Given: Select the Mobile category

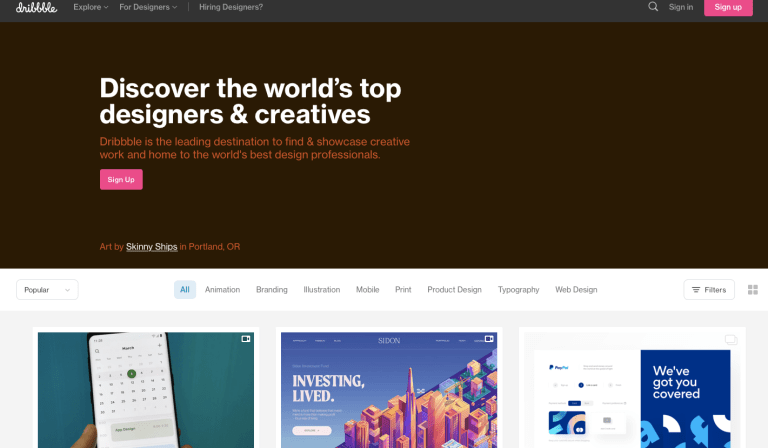Looking at the screenshot, I should click(x=367, y=290).
